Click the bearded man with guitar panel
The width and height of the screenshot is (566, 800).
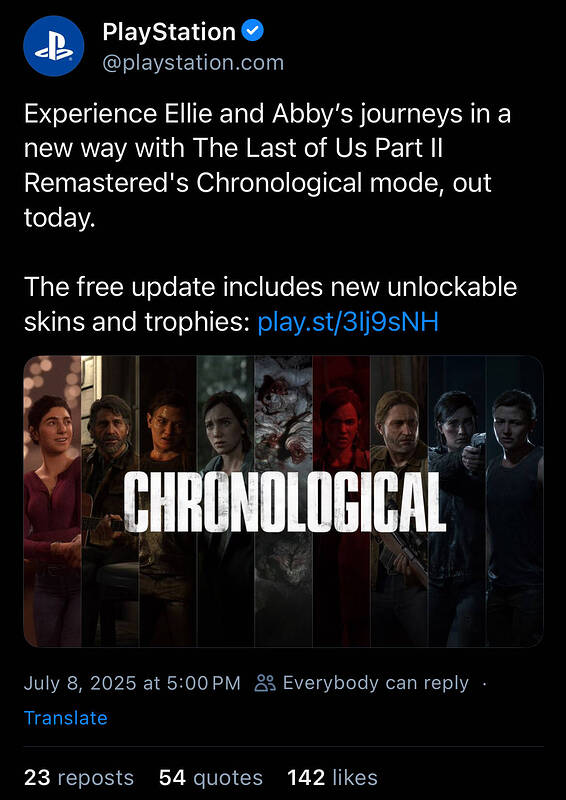(x=110, y=501)
